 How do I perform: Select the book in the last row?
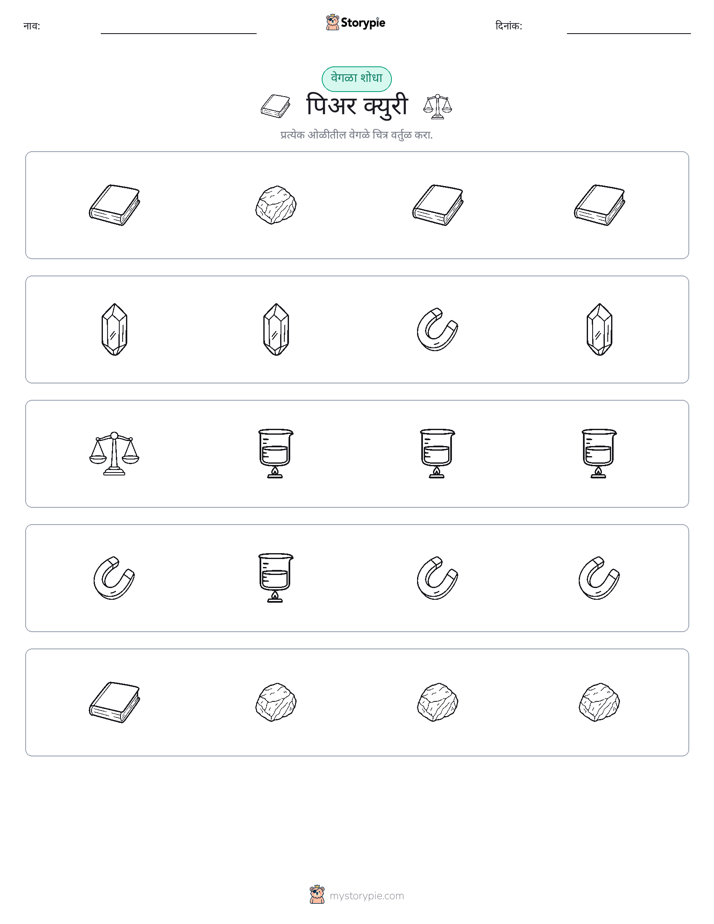click(114, 702)
